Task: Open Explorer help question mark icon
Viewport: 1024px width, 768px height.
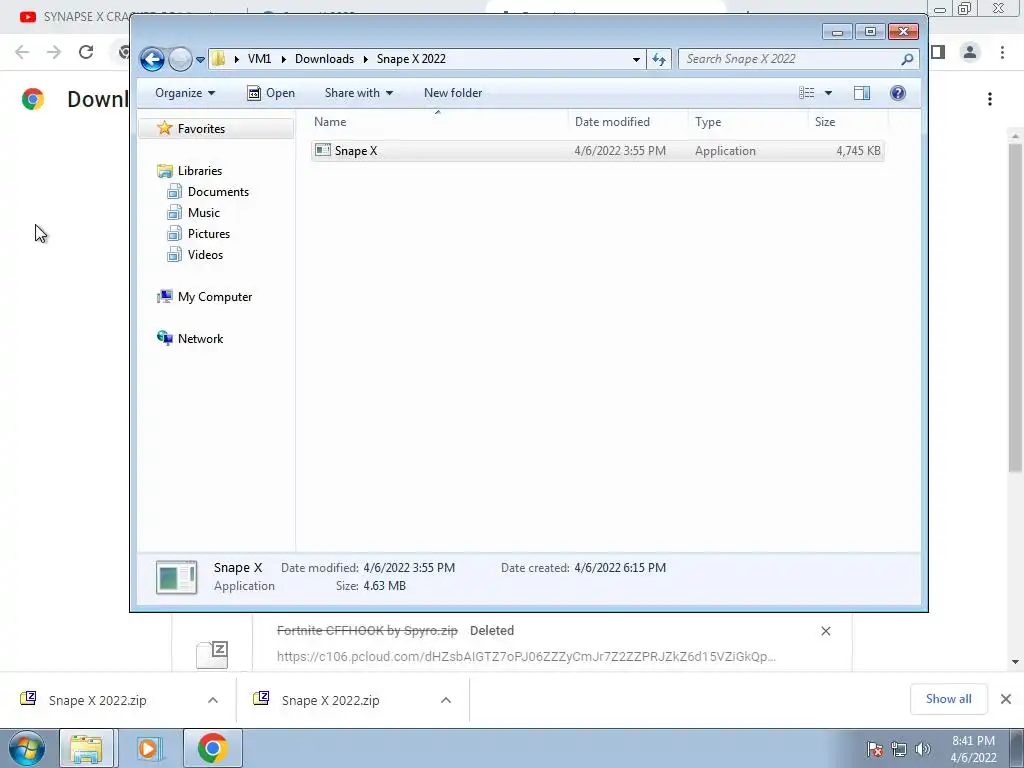Action: coord(898,93)
